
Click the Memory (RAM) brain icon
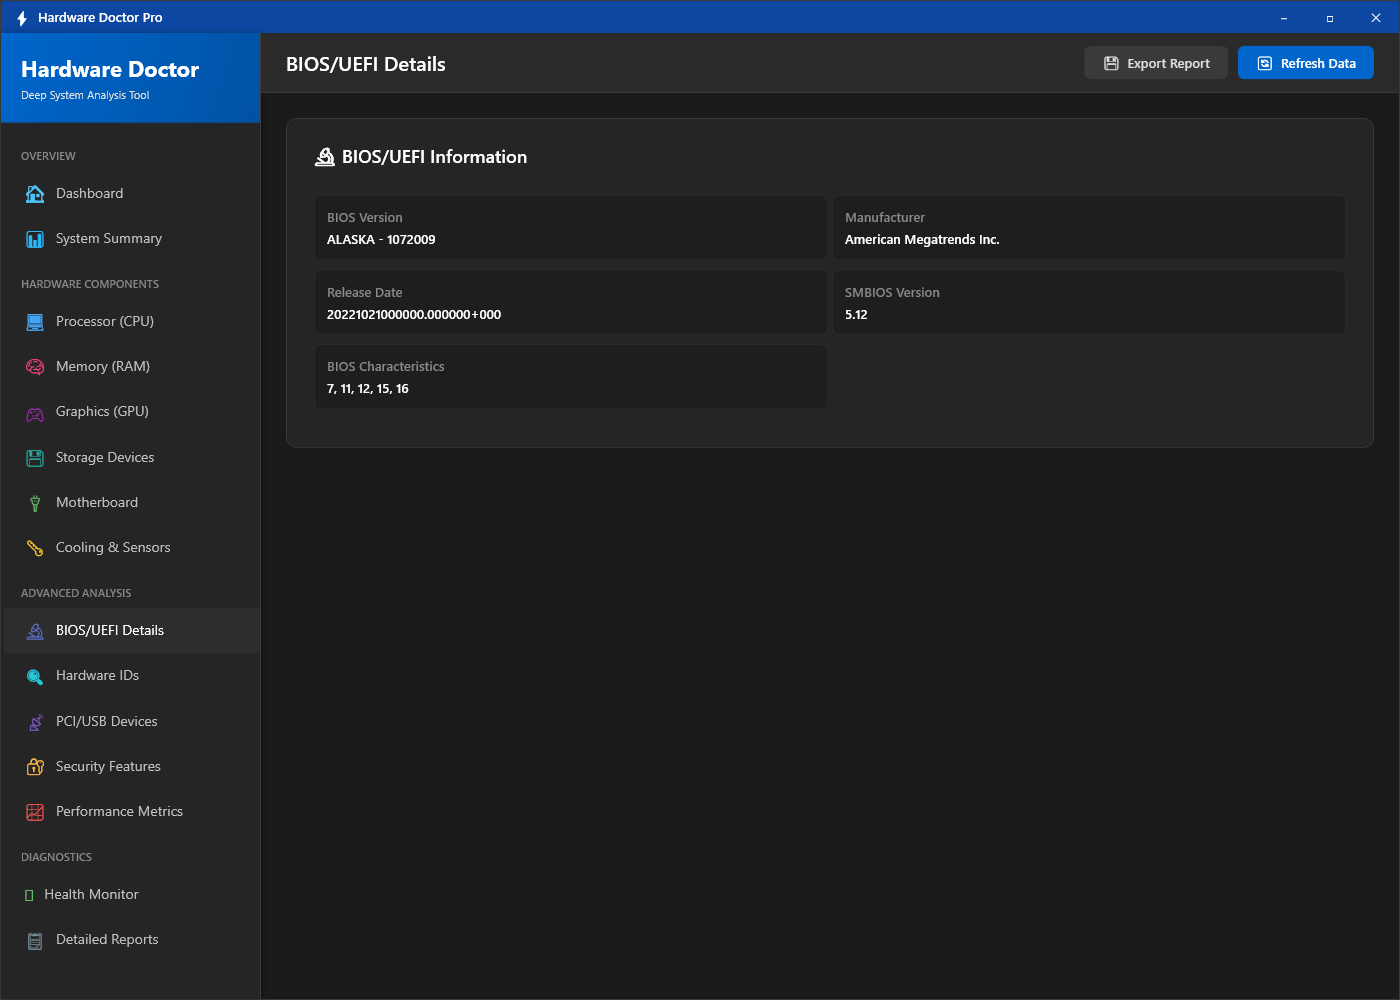[x=35, y=367]
